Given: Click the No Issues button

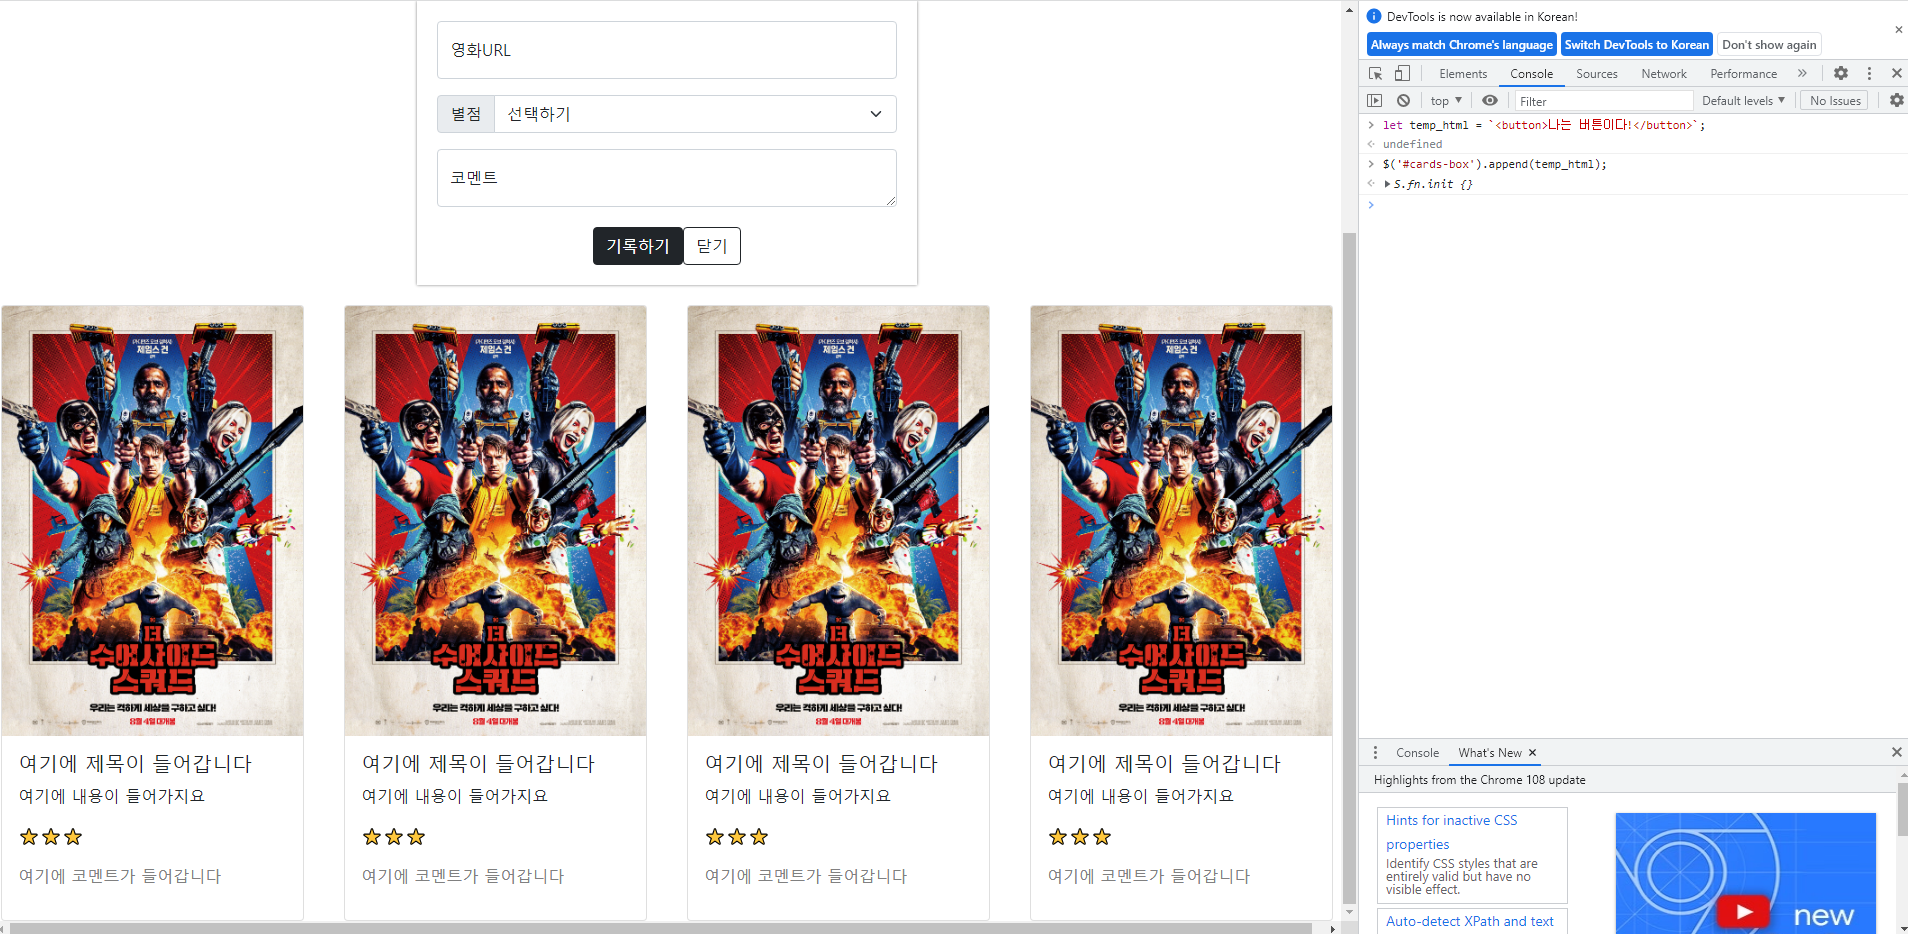Looking at the screenshot, I should pyautogui.click(x=1834, y=100).
